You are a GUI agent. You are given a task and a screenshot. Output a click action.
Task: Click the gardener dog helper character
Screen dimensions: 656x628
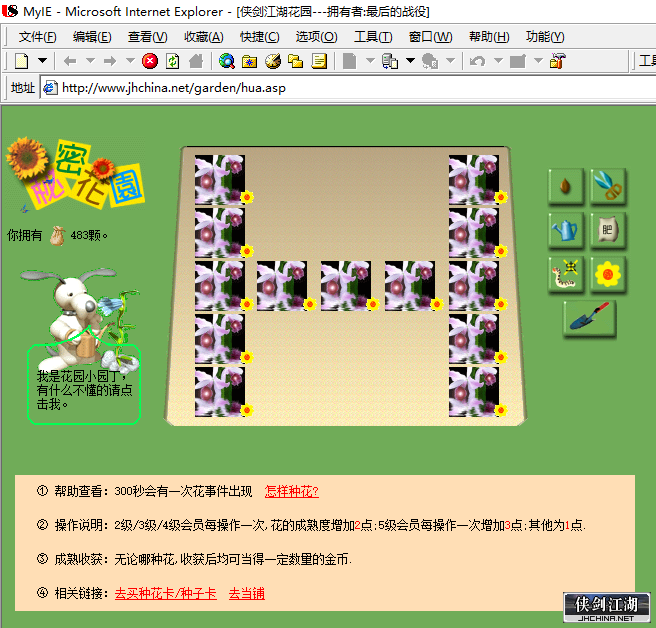pos(79,318)
